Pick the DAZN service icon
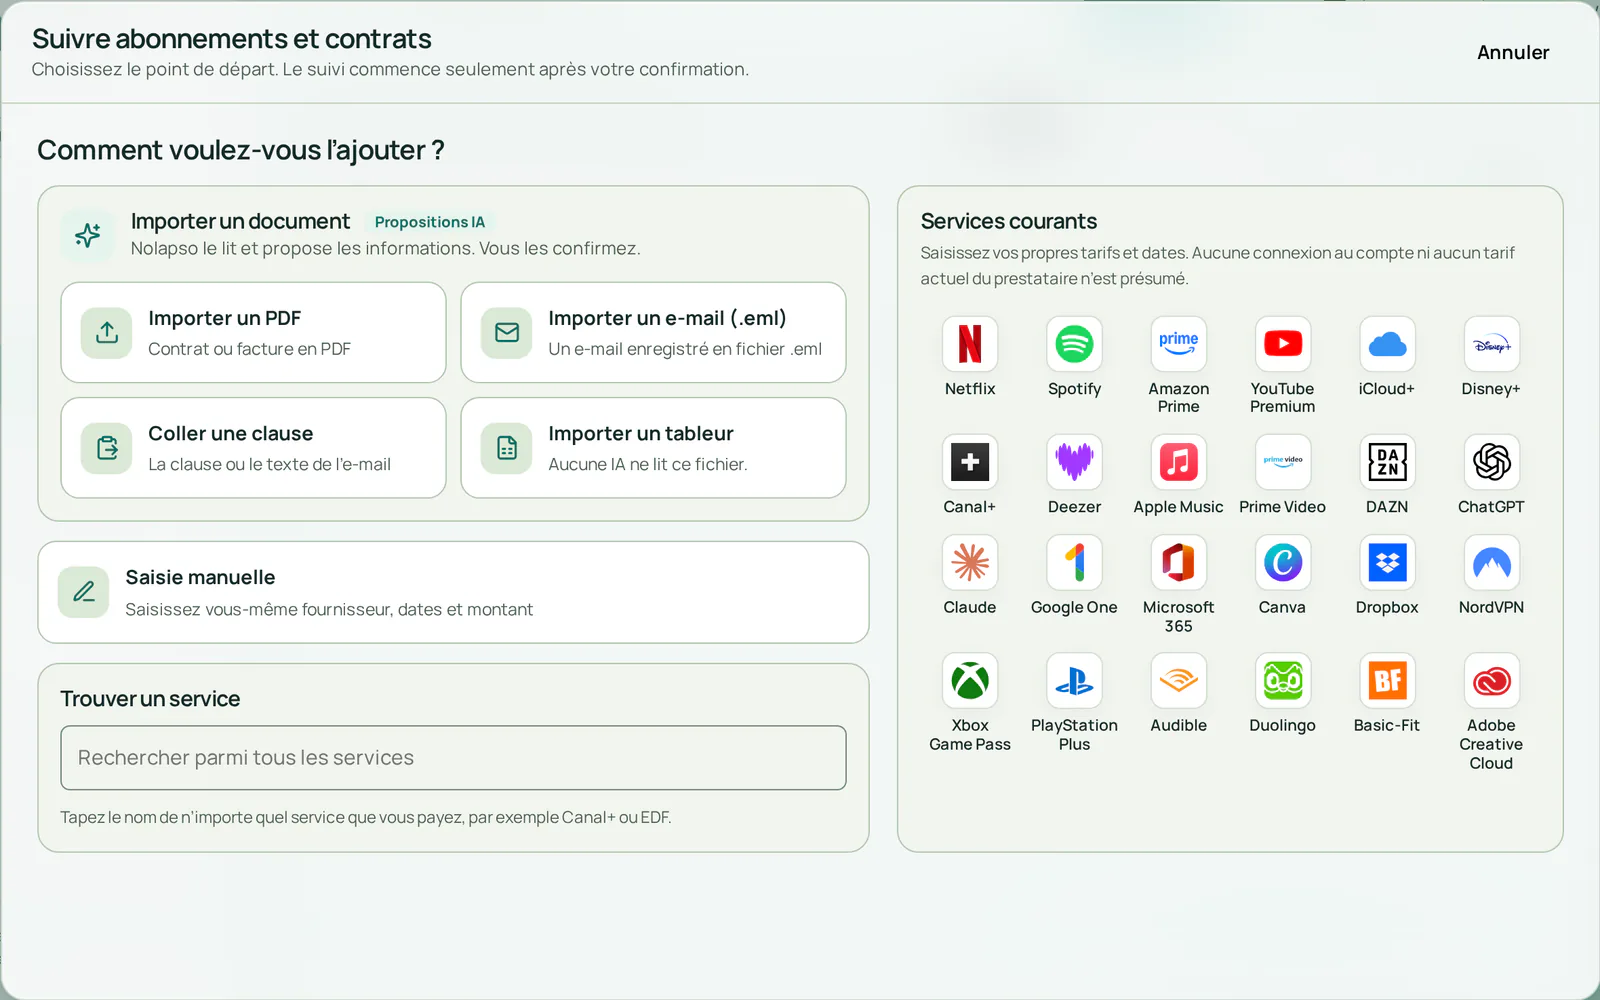 coord(1387,462)
